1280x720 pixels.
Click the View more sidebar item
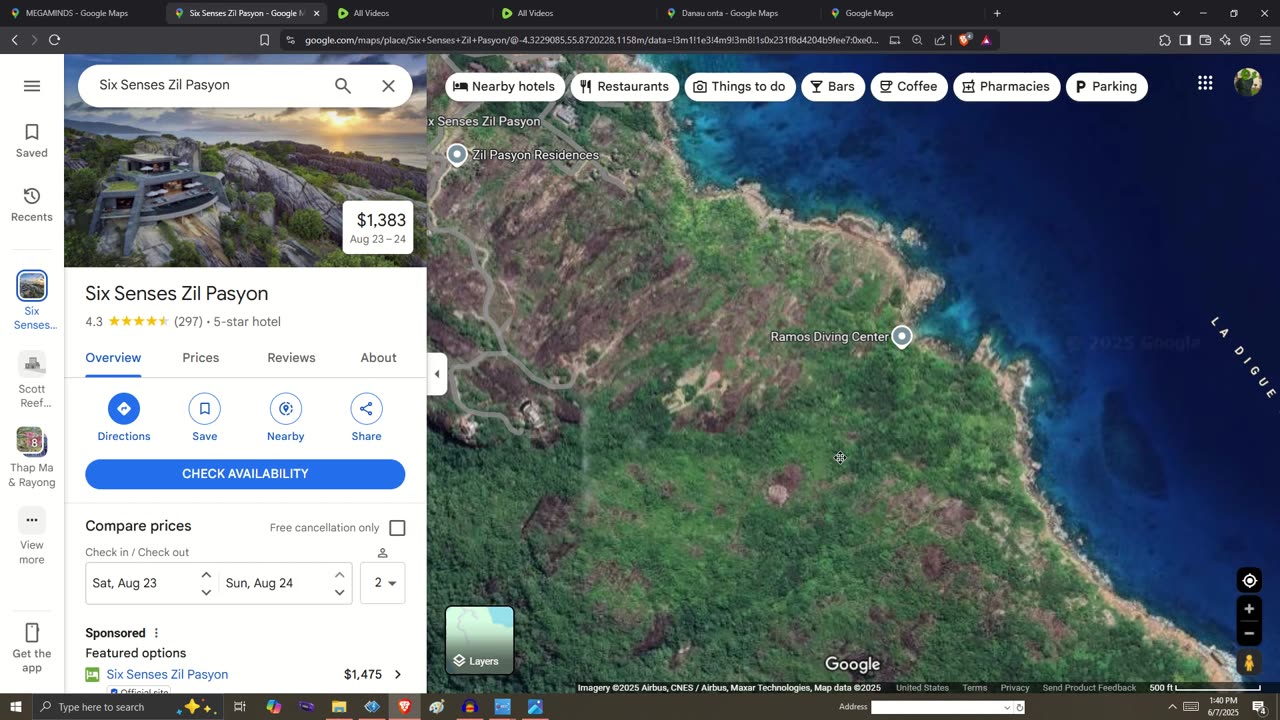[x=32, y=538]
